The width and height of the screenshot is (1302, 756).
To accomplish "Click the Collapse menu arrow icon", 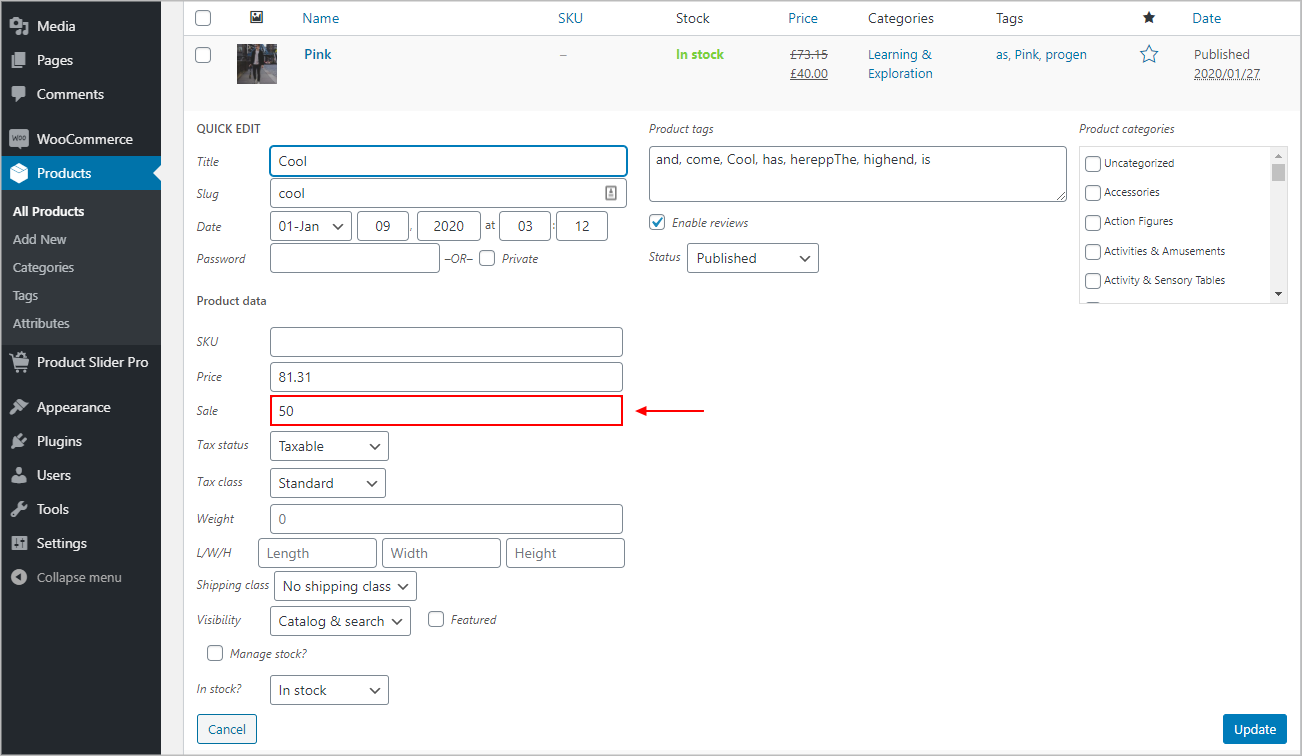I will (x=18, y=577).
